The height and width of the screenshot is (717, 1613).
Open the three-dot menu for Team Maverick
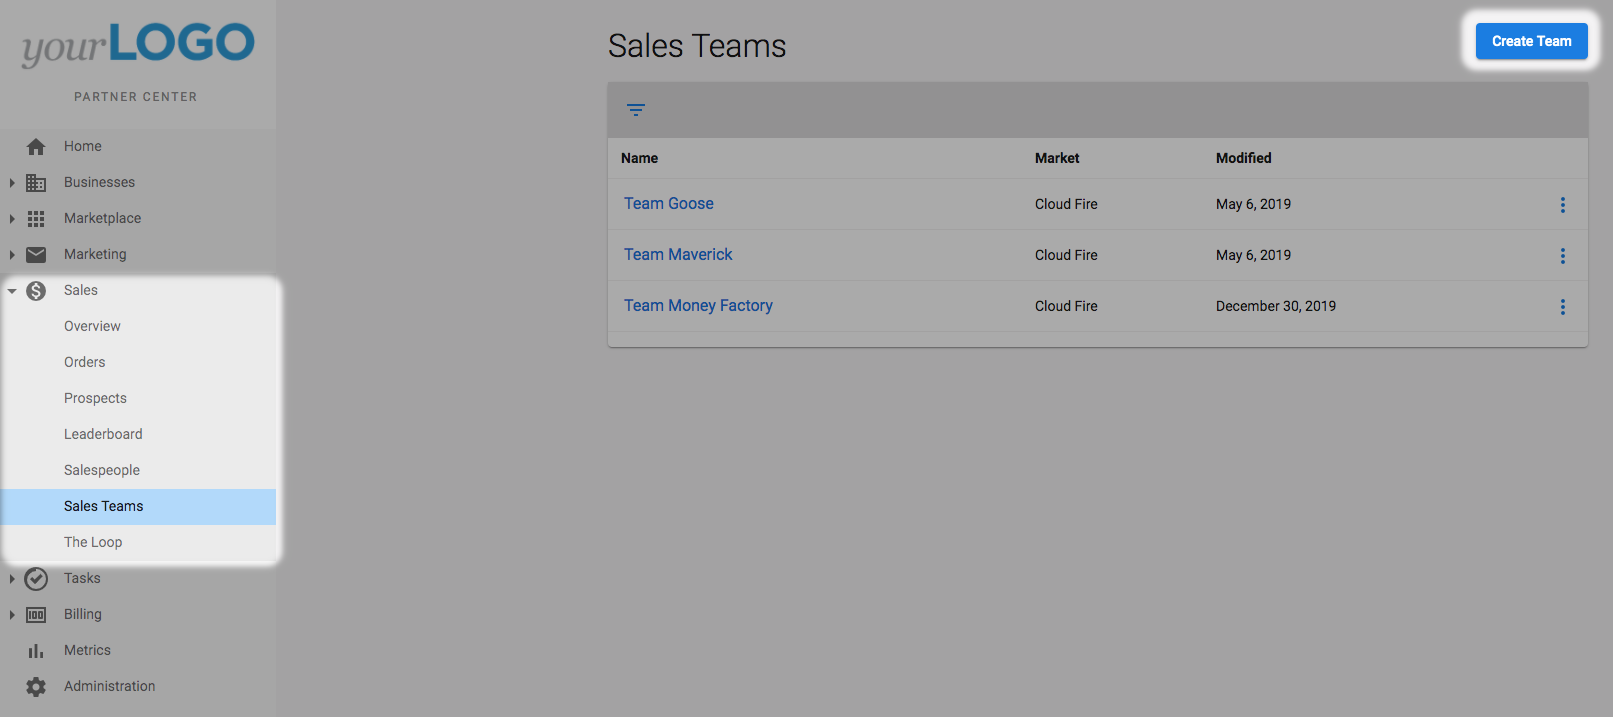(1563, 256)
